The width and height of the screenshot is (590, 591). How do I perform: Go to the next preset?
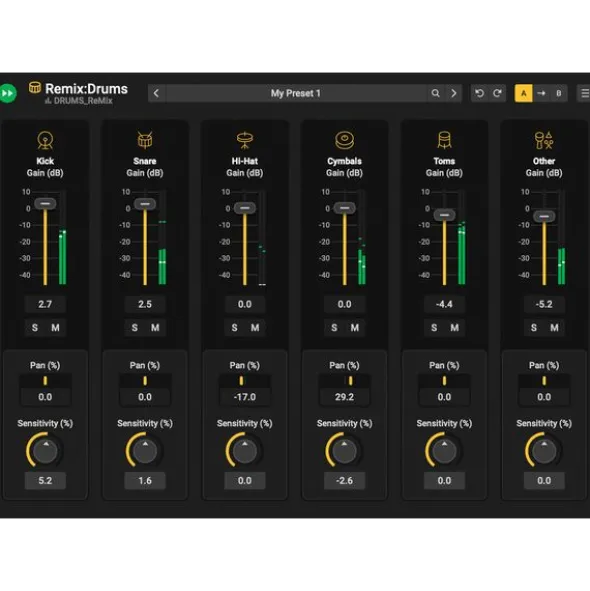[454, 93]
